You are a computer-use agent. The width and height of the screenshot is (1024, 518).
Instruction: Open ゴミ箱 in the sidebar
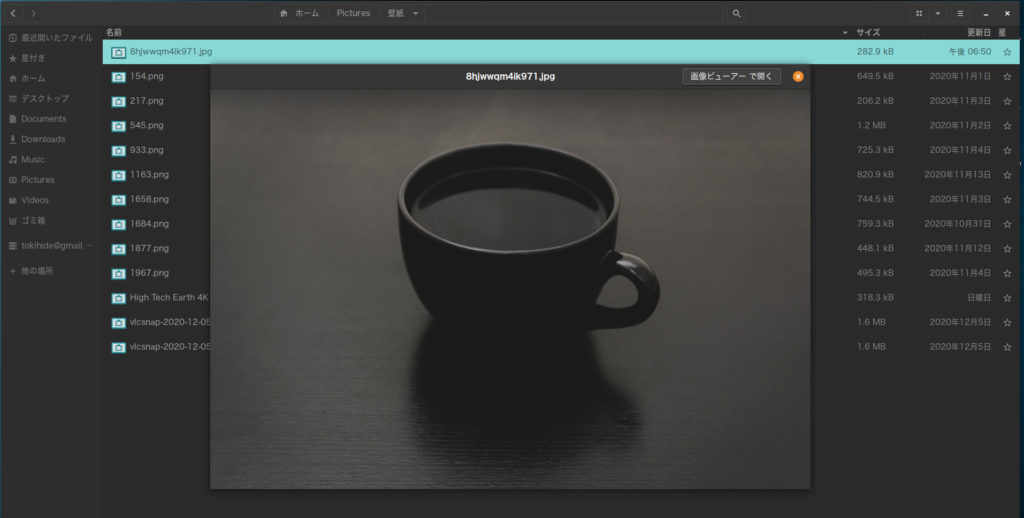tap(50, 221)
